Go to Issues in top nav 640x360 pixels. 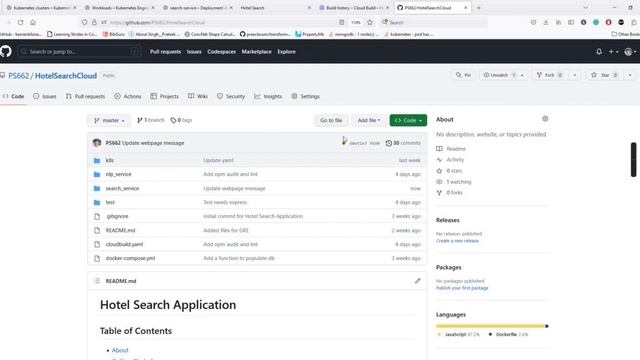[194, 52]
